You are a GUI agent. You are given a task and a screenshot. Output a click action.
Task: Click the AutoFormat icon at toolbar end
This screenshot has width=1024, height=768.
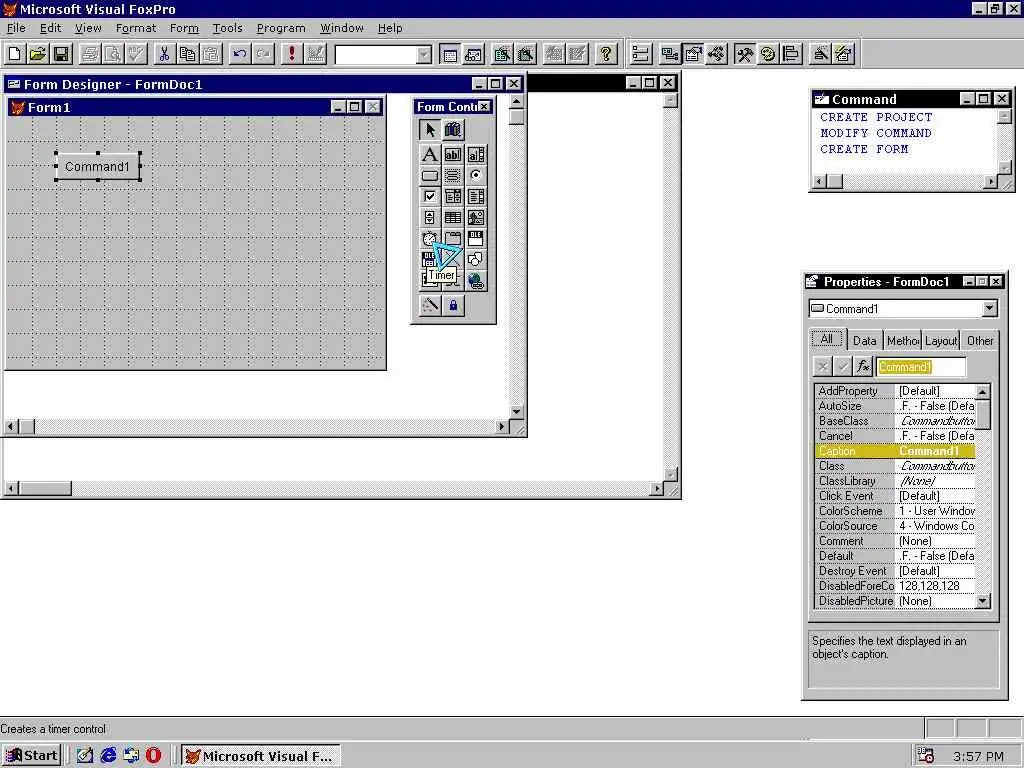[843, 54]
